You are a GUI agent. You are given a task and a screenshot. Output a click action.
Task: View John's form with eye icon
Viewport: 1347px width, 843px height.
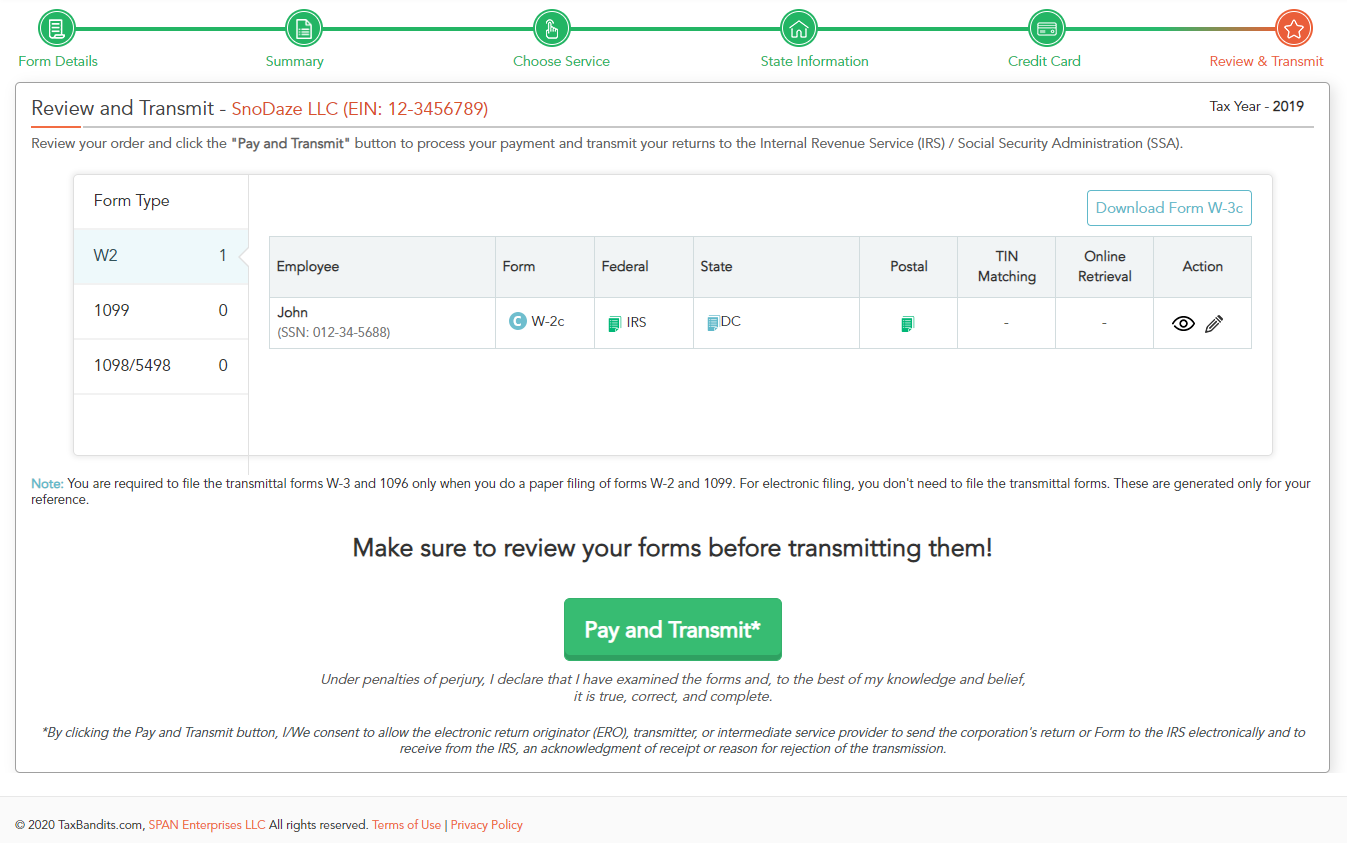tap(1183, 323)
